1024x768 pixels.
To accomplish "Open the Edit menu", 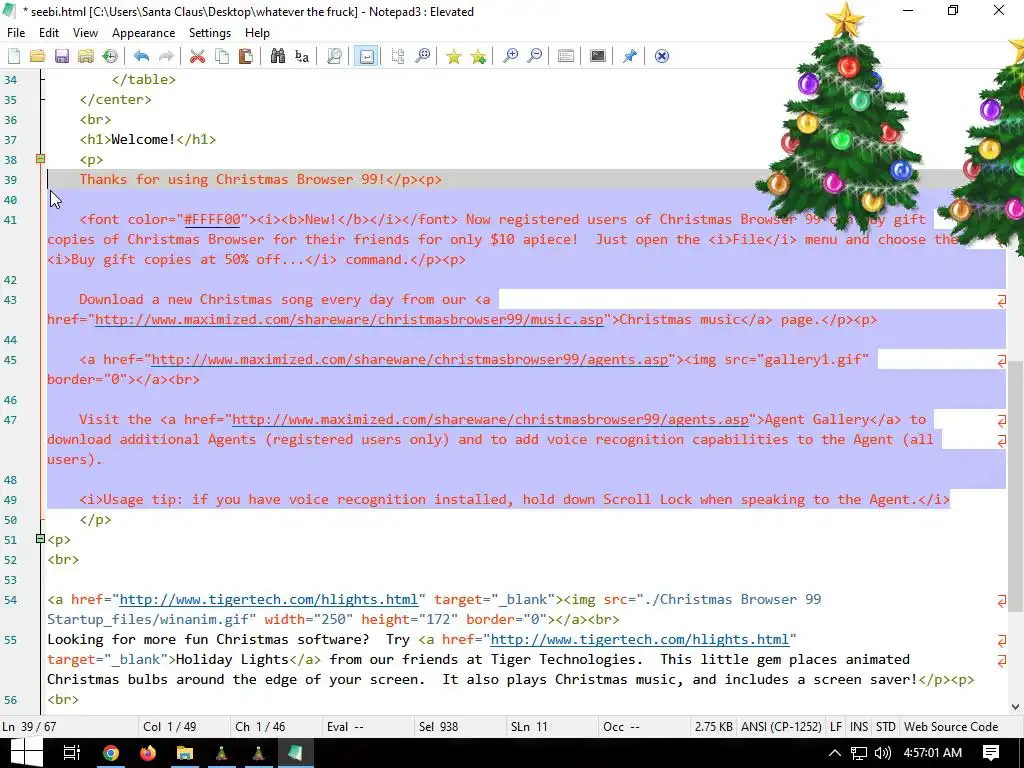I will [49, 33].
